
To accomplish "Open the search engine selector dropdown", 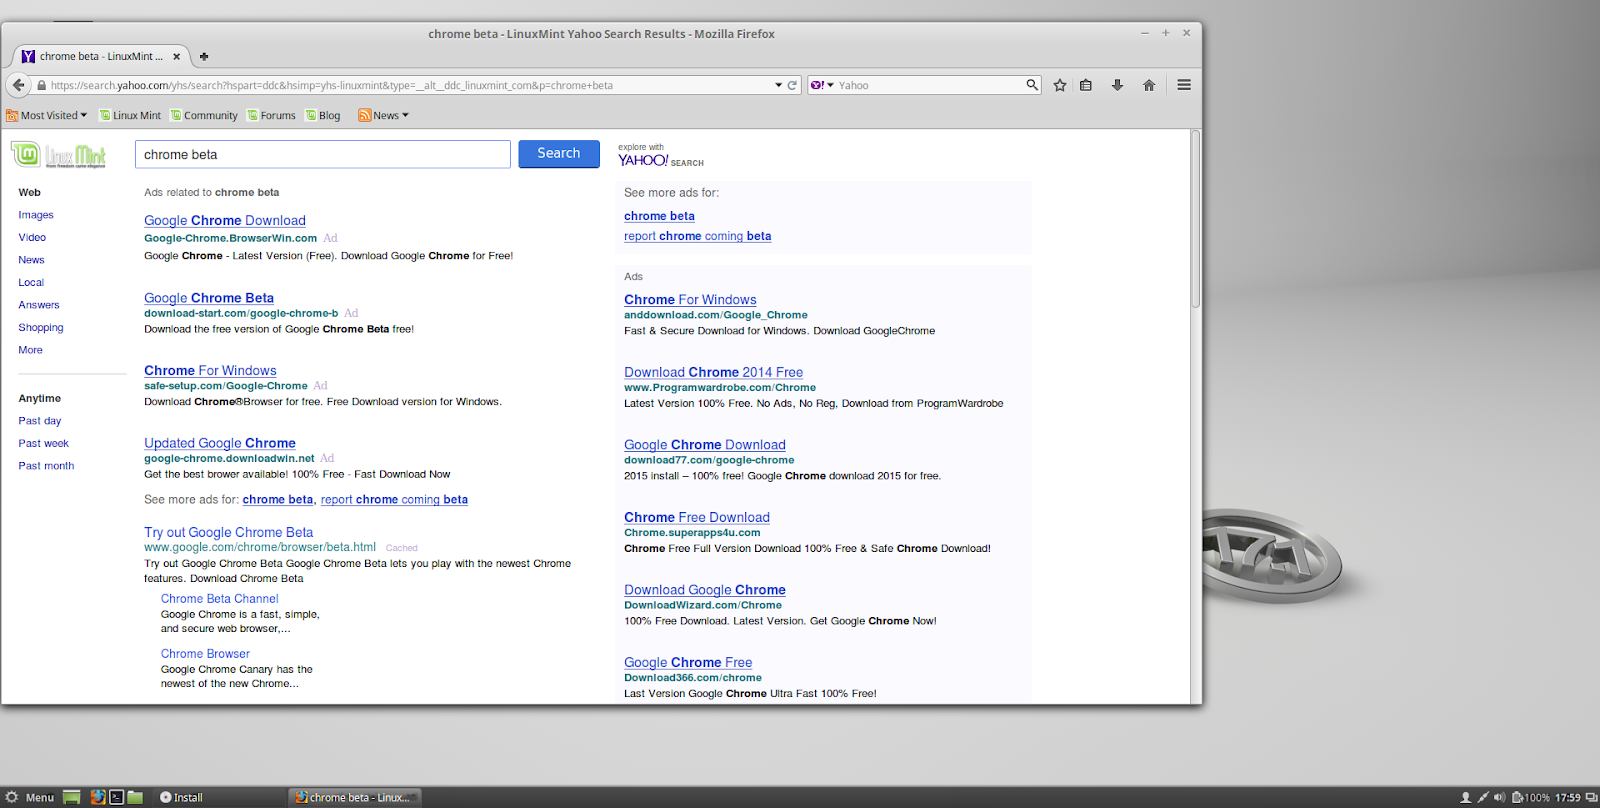I will coord(822,85).
